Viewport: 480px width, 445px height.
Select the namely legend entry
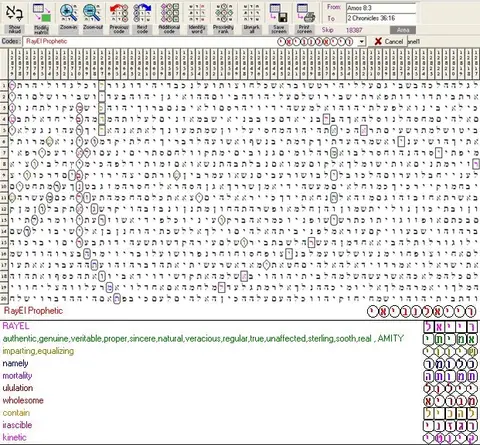(x=15, y=363)
